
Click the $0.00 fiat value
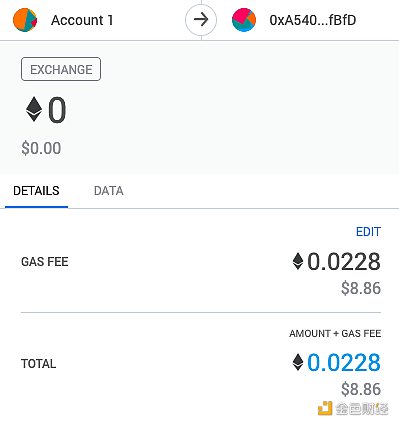[x=41, y=148]
